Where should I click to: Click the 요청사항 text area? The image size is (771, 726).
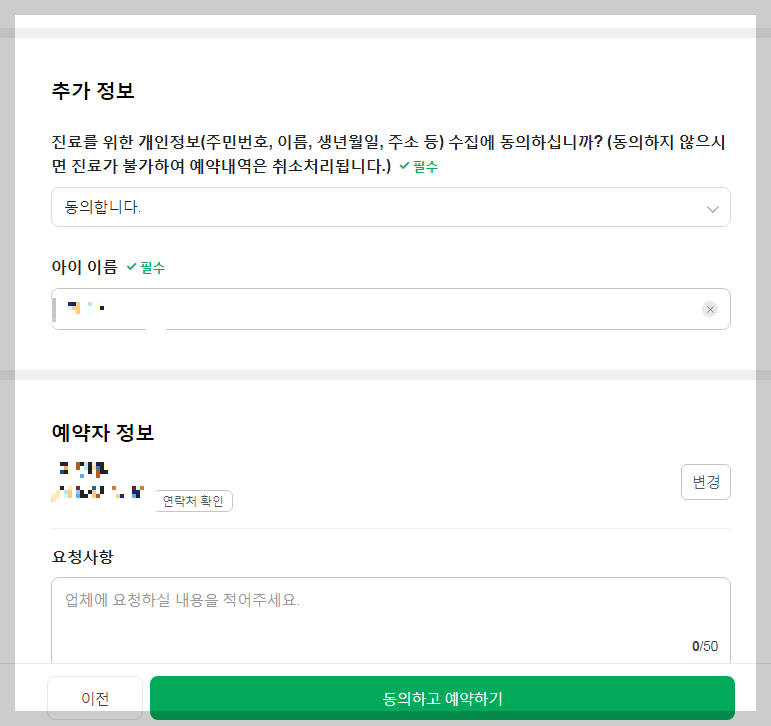(x=390, y=620)
